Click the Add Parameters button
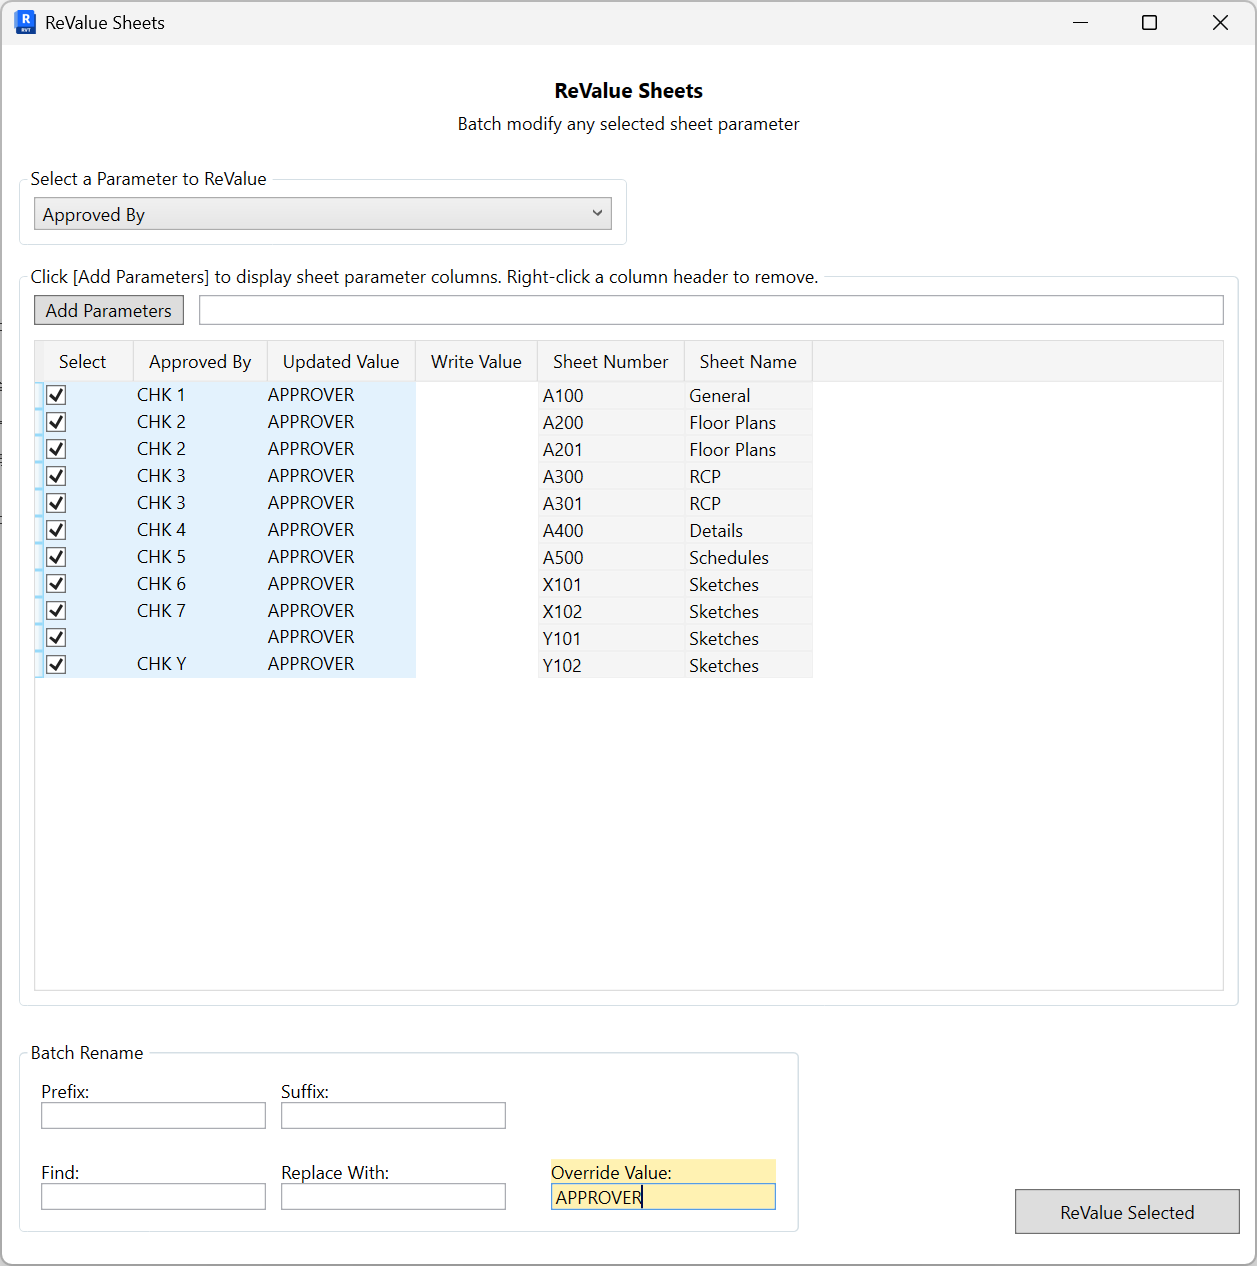1257x1266 pixels. coord(108,310)
